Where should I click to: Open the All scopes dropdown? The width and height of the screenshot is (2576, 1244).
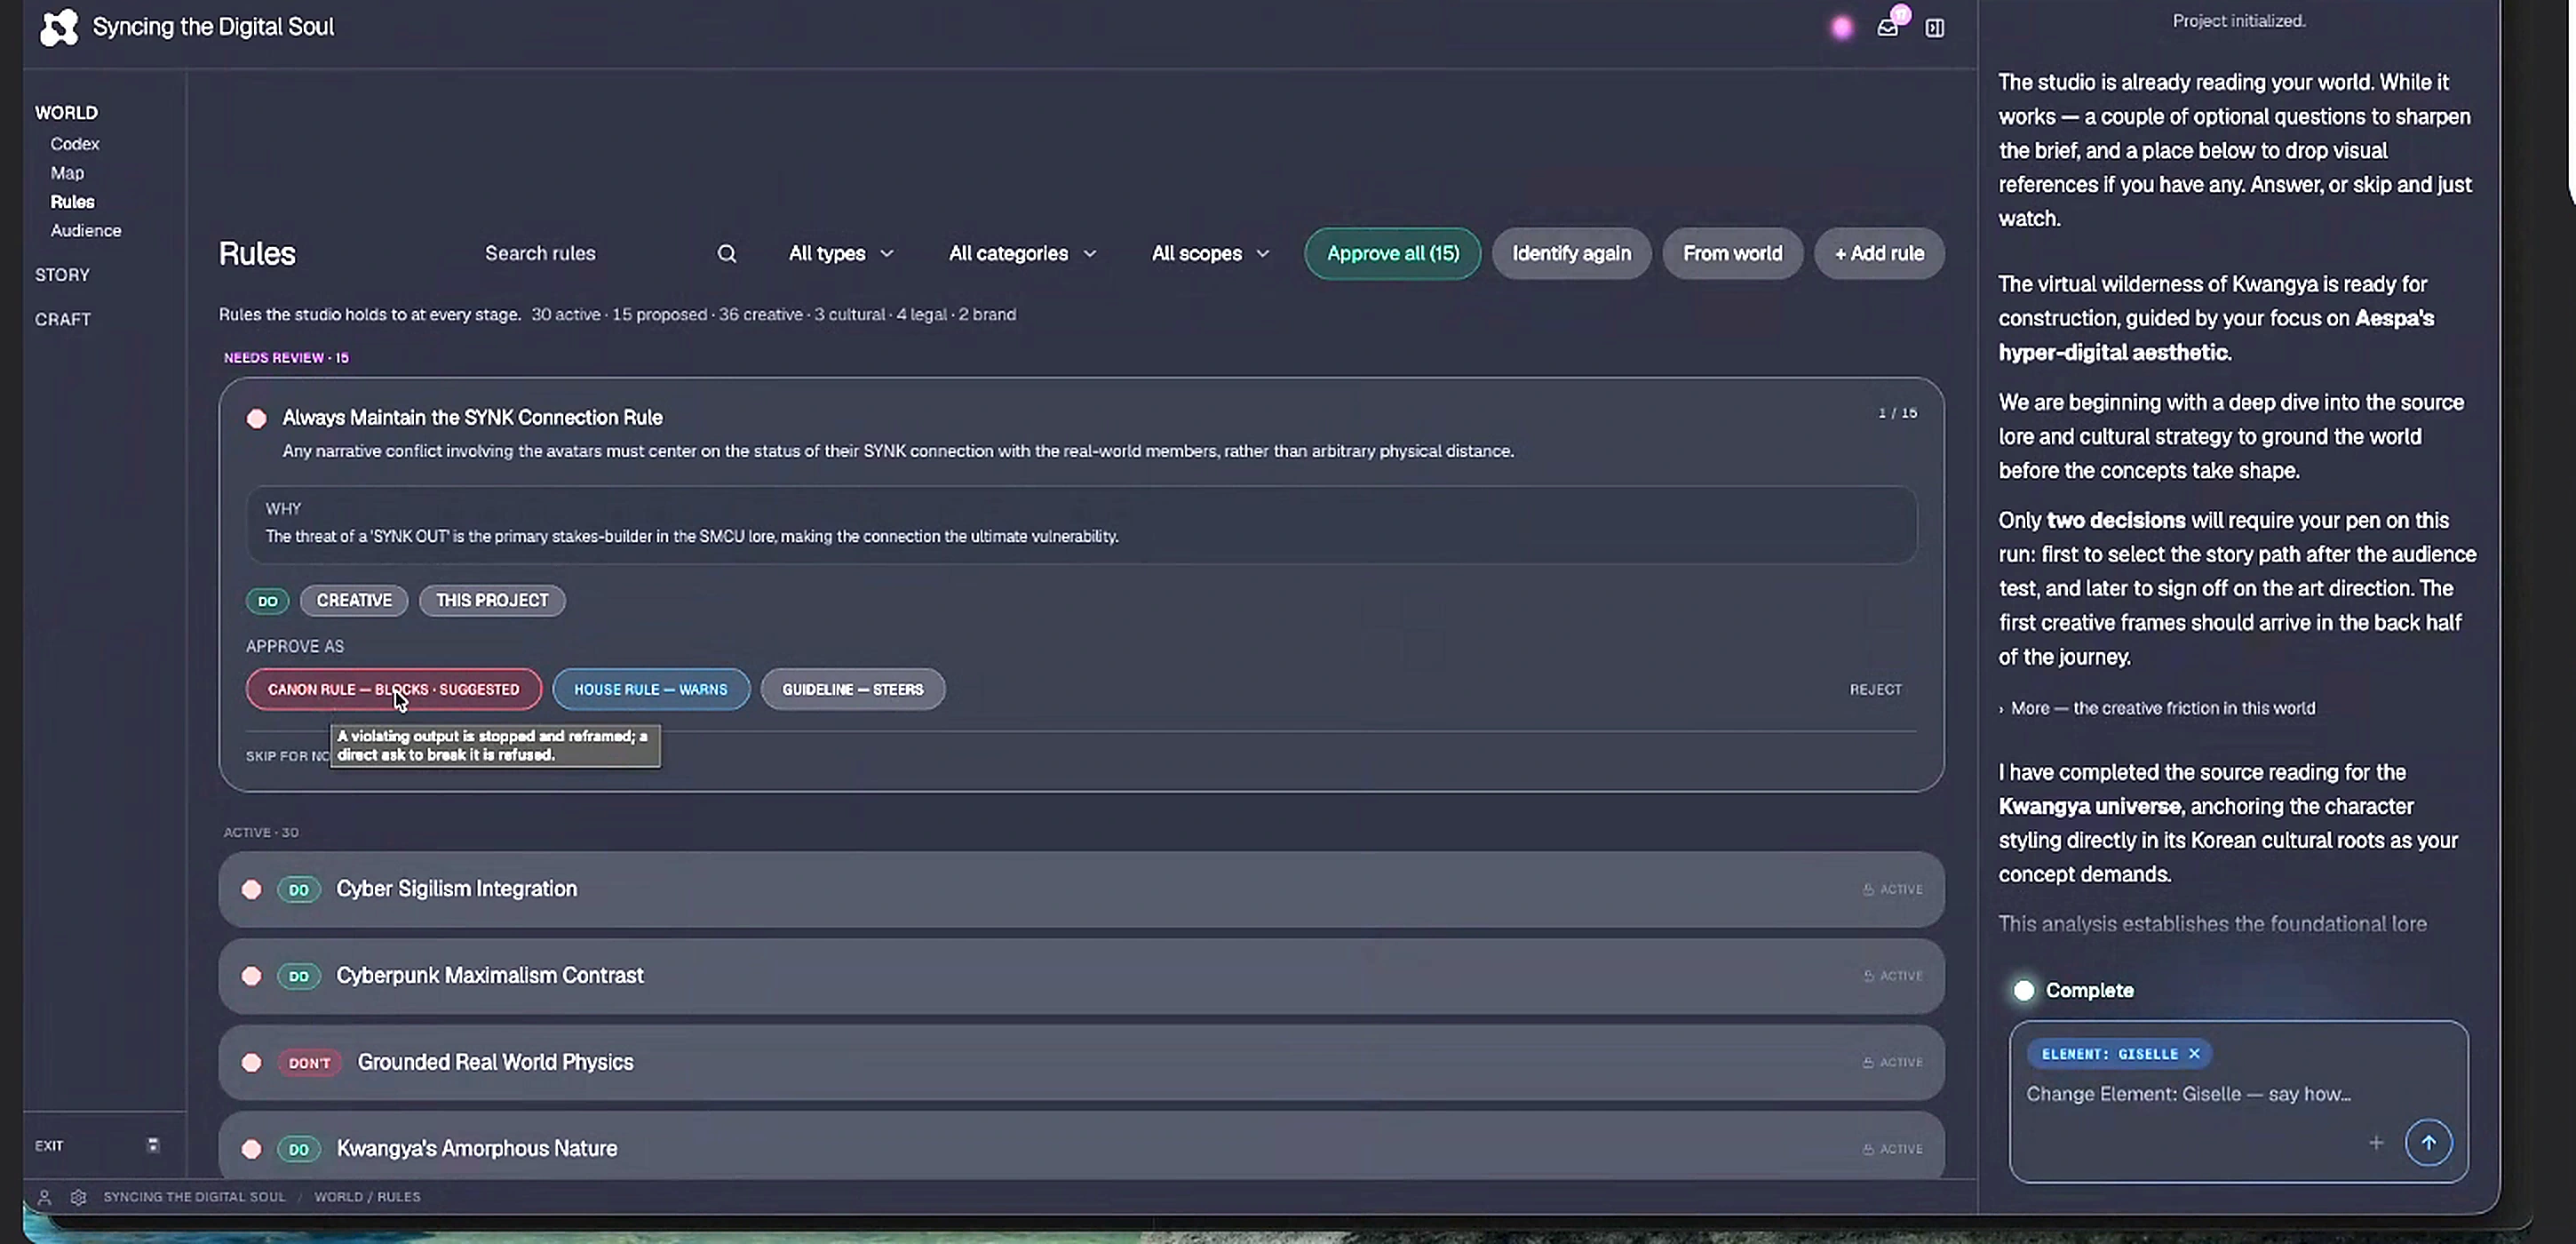(1210, 254)
